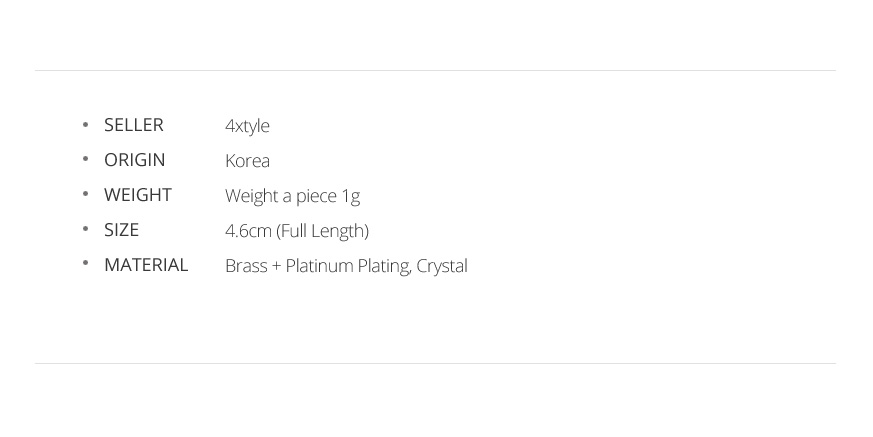This screenshot has height=437, width=873.
Task: Select the 4xtyle seller name
Action: [x=247, y=126]
